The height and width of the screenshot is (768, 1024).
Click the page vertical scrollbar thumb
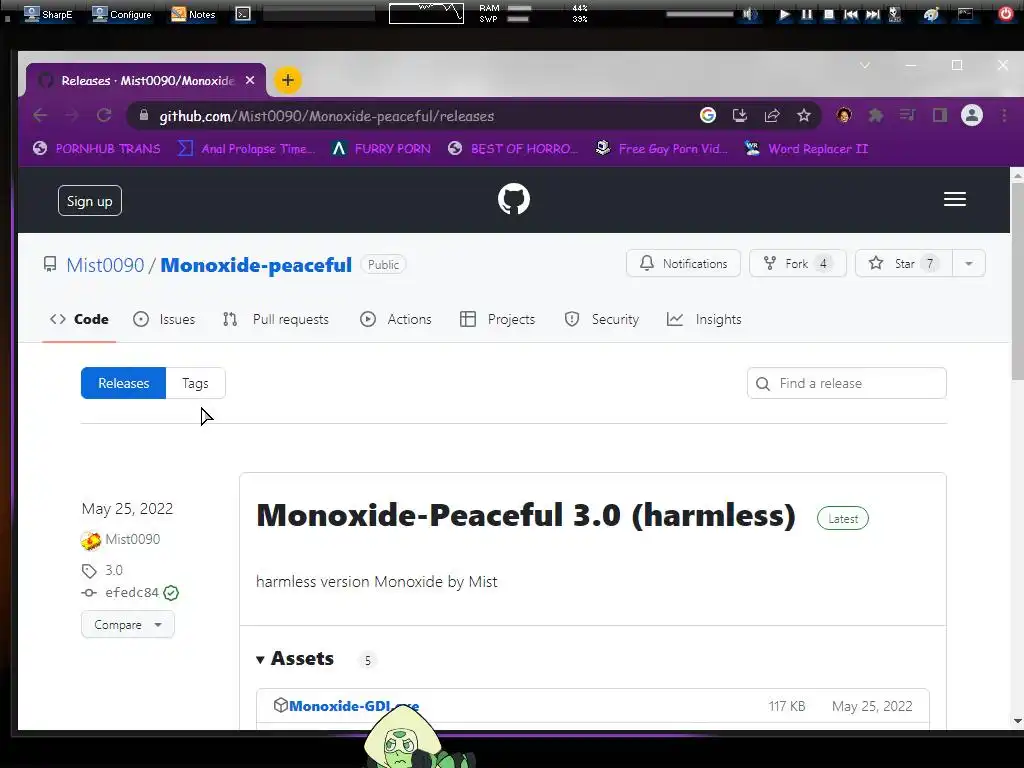coord(1017,280)
